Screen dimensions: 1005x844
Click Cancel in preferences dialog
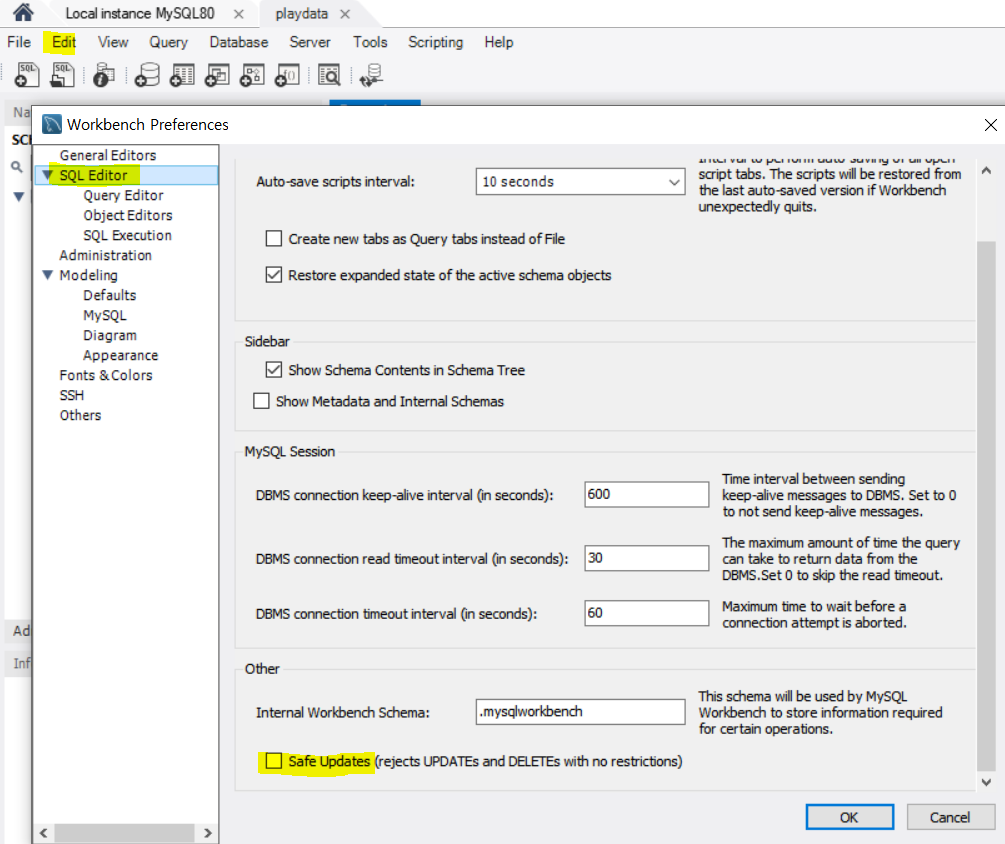click(x=950, y=817)
